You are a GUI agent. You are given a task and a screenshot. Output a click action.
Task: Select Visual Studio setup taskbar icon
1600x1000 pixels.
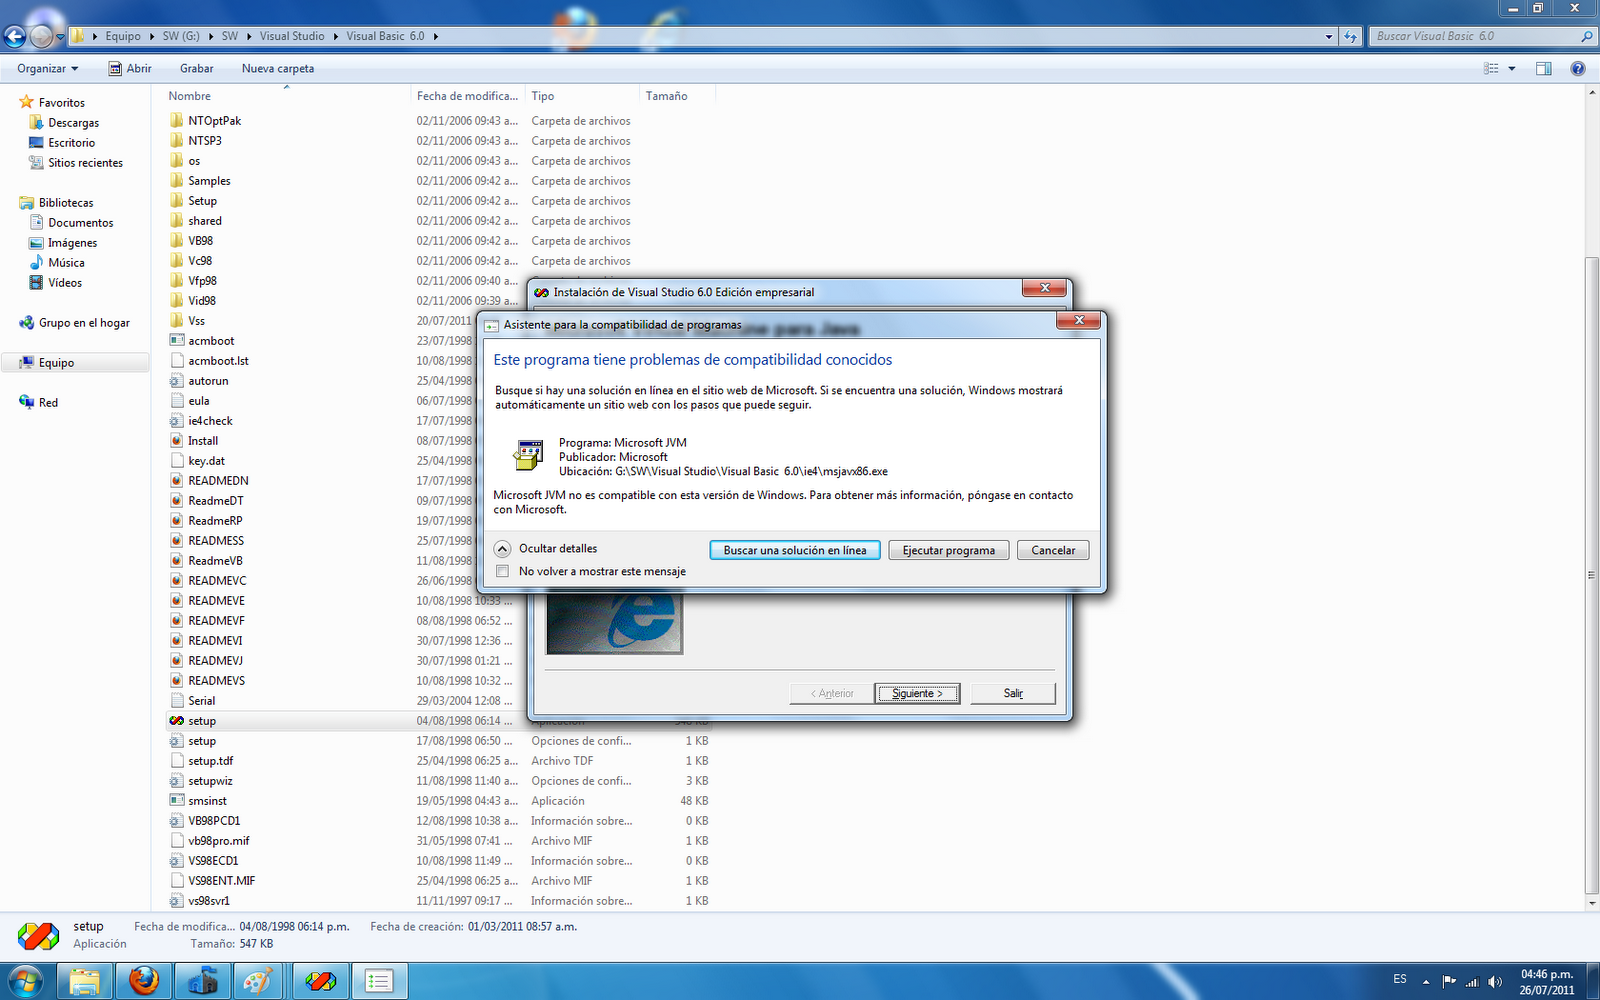coord(320,981)
